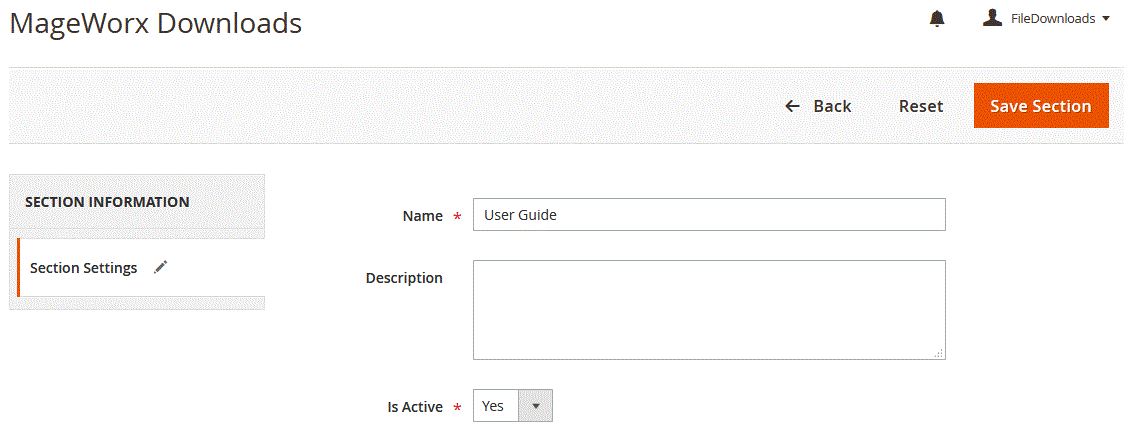The height and width of the screenshot is (430, 1130).
Task: Click the Name field label
Action: click(x=422, y=216)
